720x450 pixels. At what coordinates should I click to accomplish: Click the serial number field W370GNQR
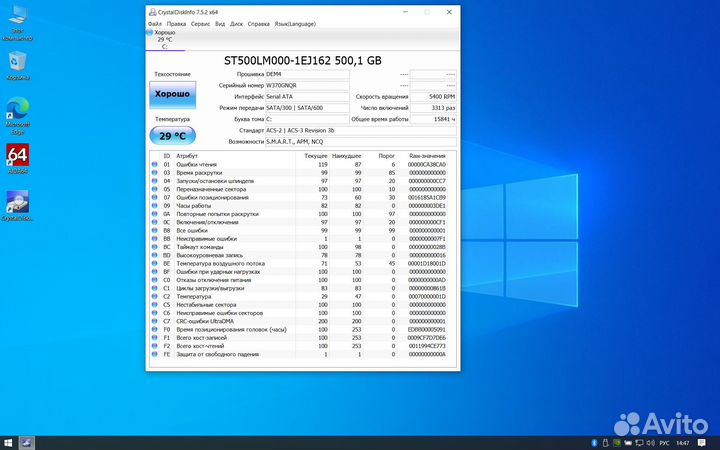pyautogui.click(x=307, y=85)
